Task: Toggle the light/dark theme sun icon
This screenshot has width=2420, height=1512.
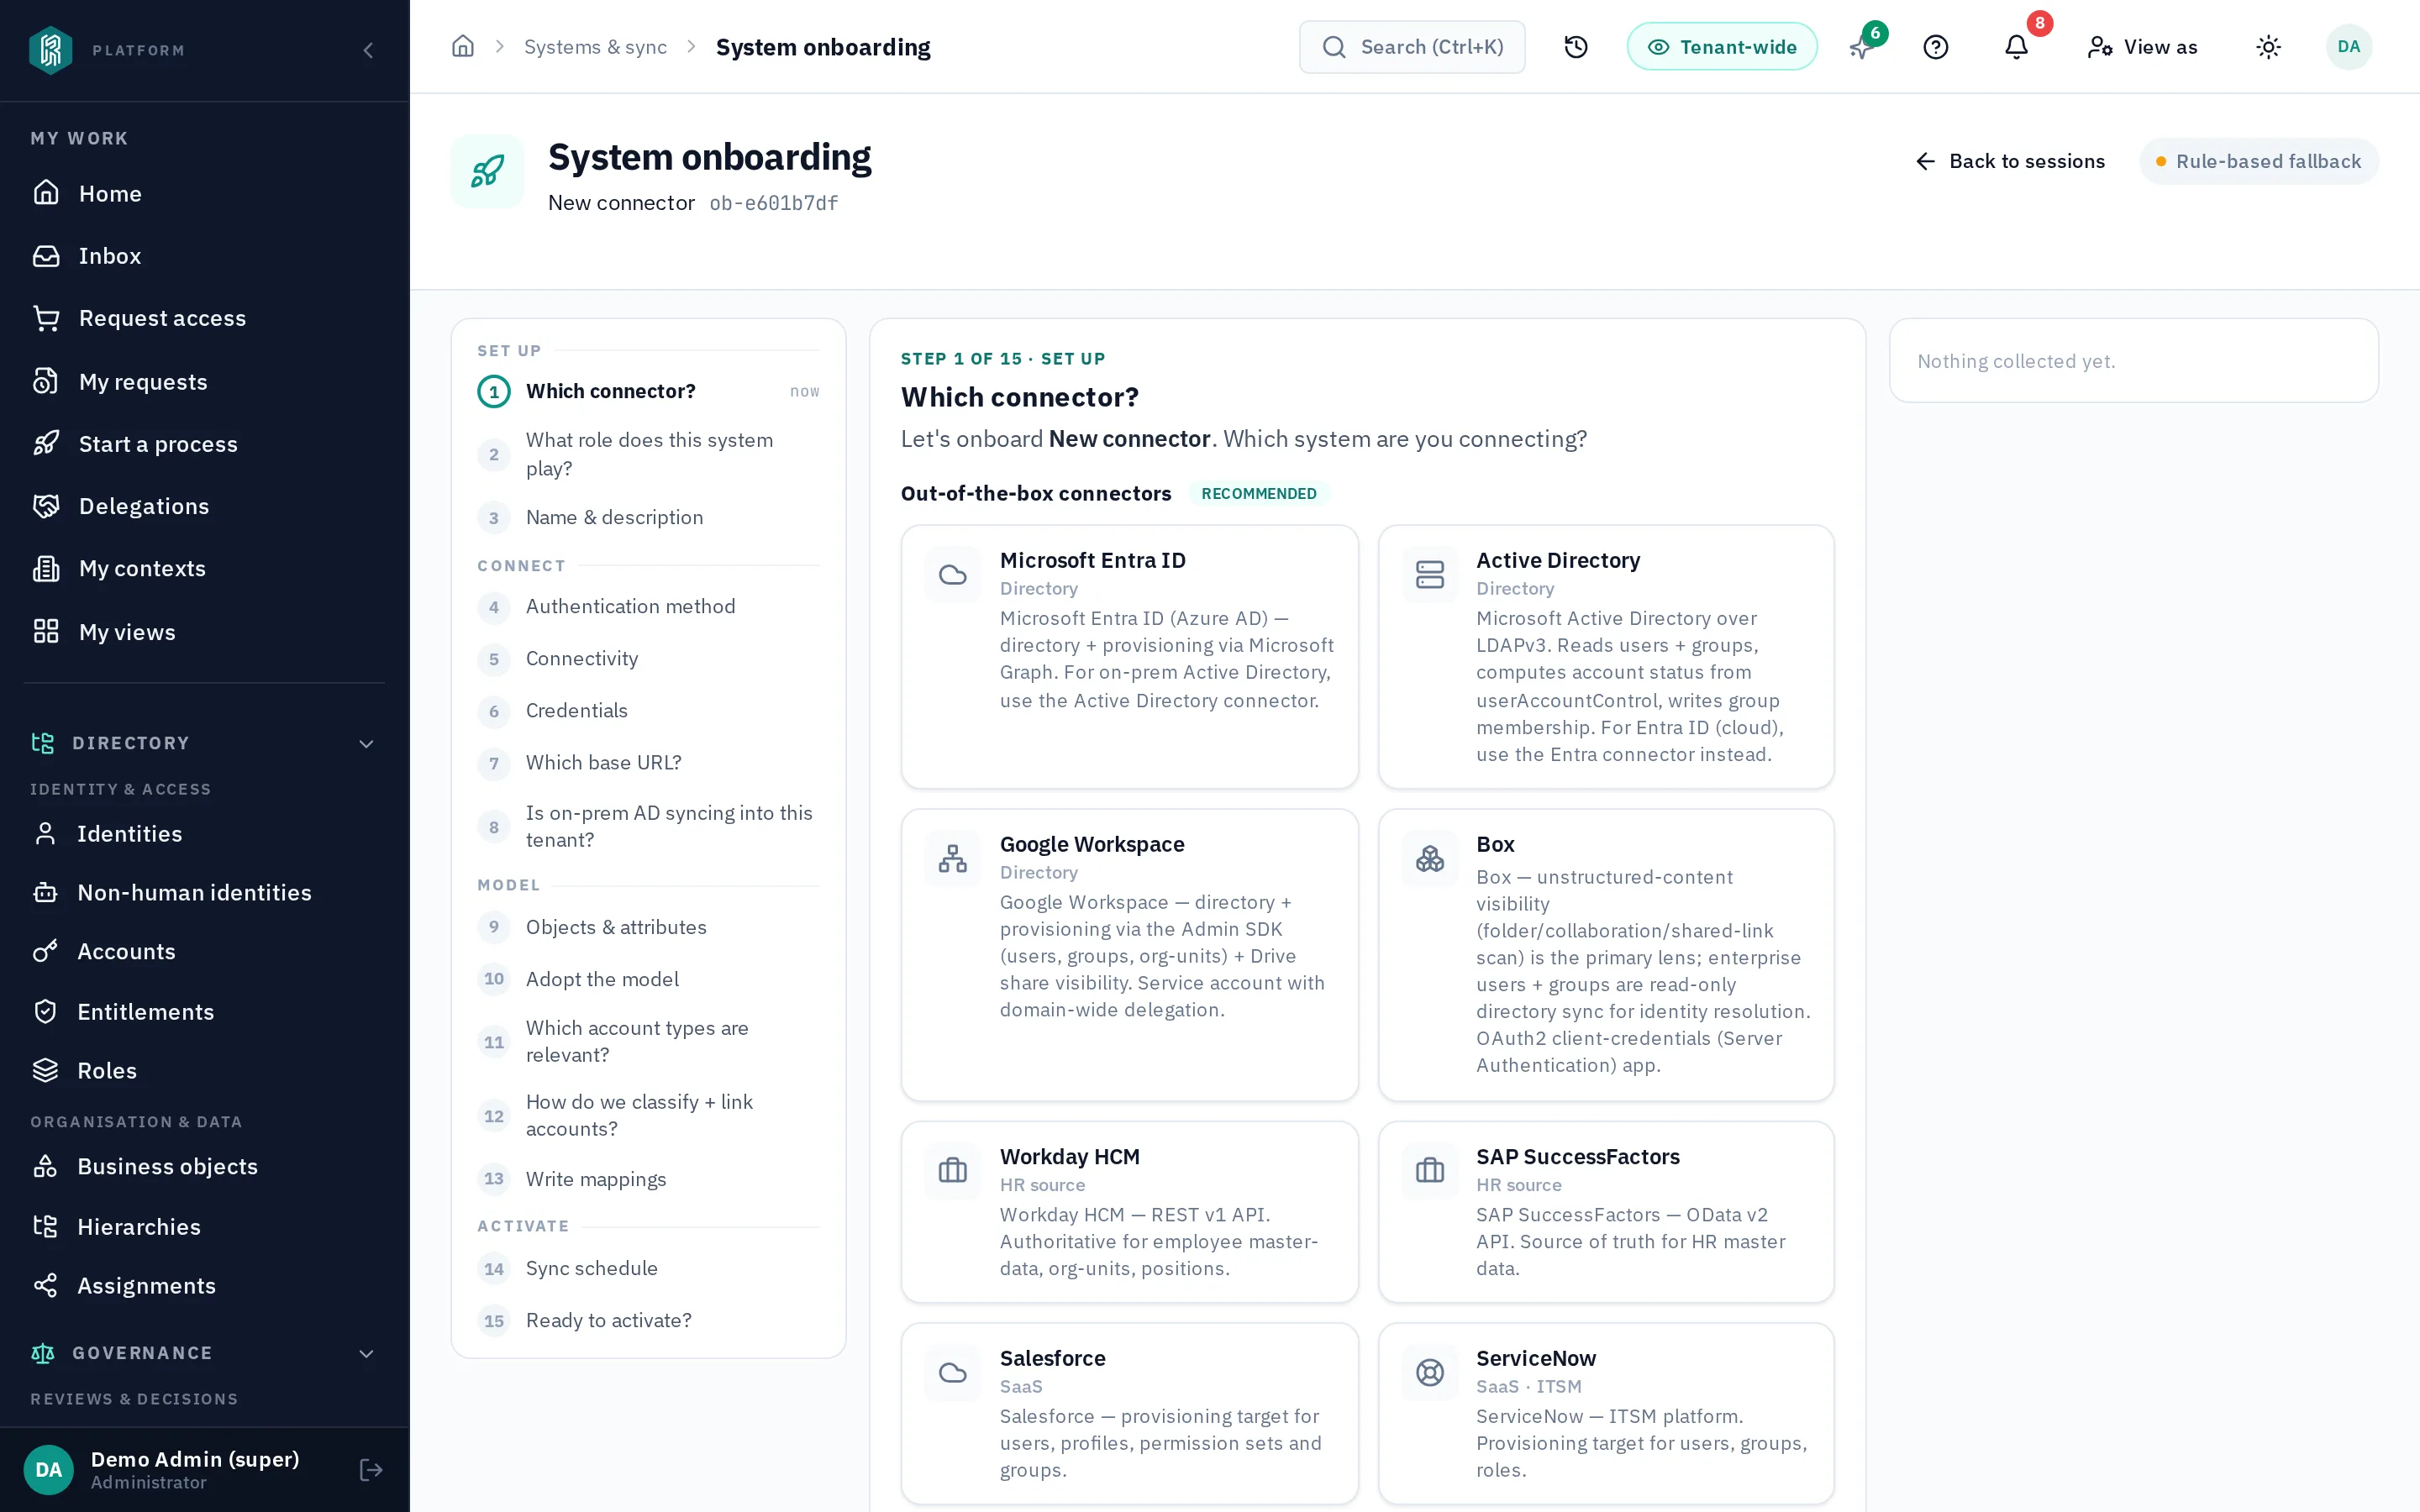Action: (x=2269, y=47)
